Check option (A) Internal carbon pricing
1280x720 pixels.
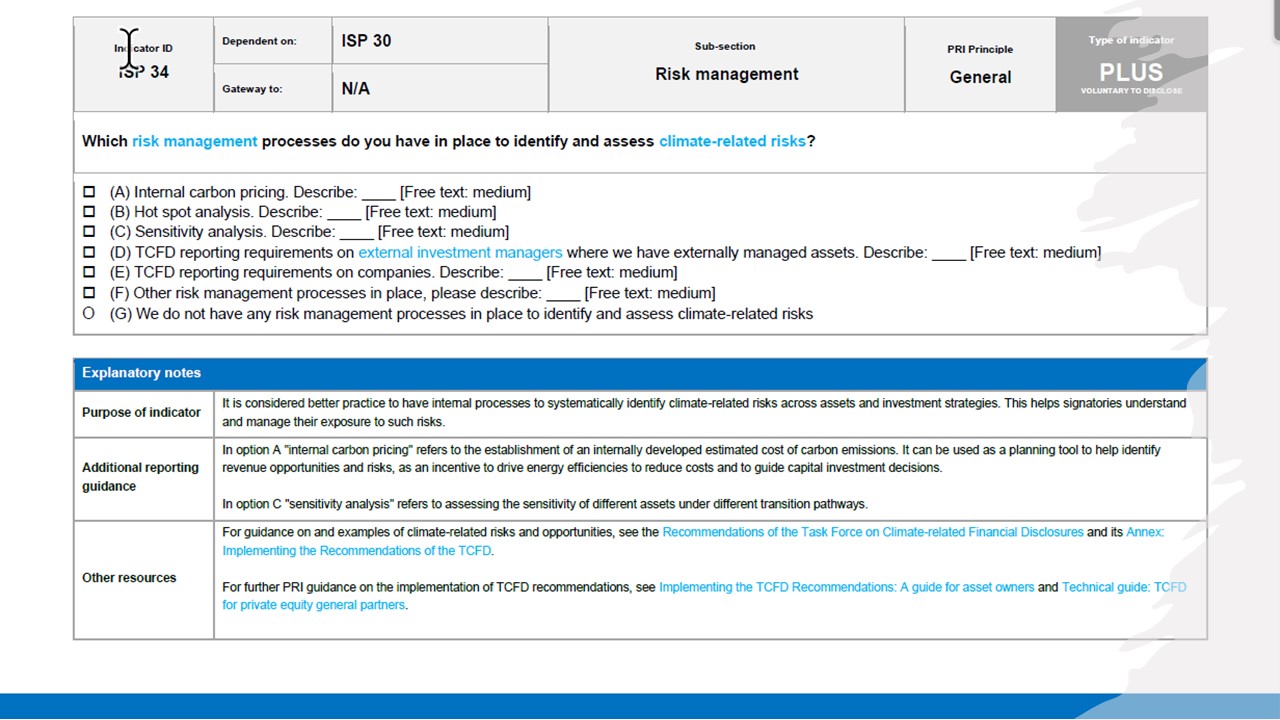[89, 191]
